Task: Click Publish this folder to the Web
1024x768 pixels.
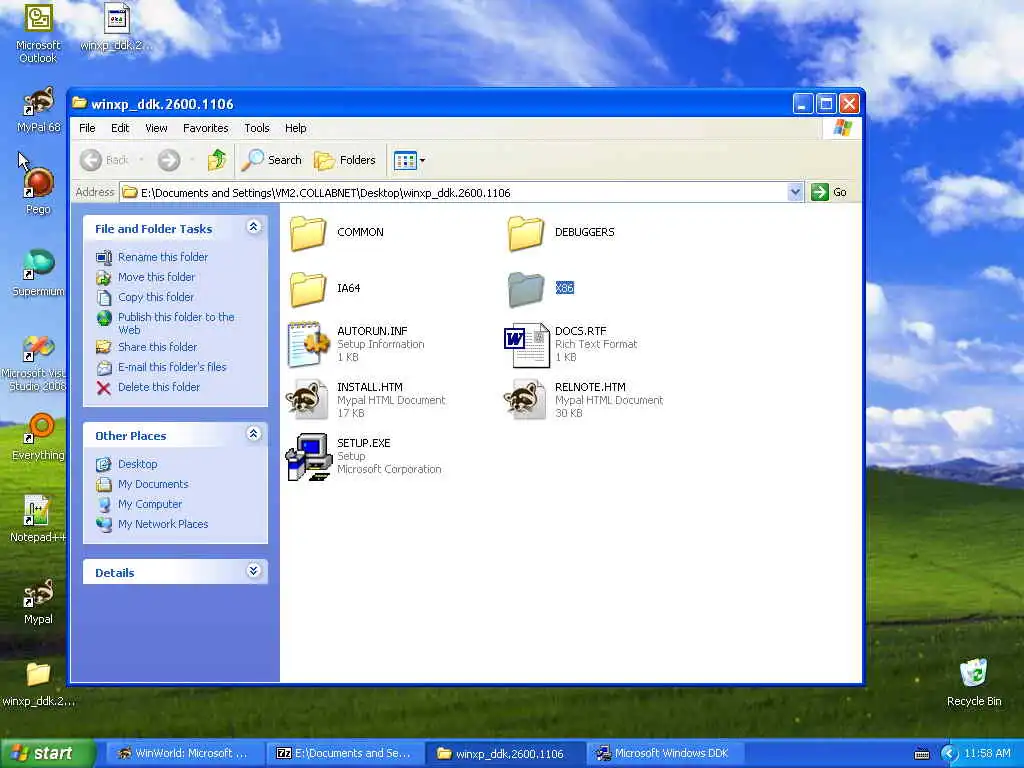Action: pos(176,323)
